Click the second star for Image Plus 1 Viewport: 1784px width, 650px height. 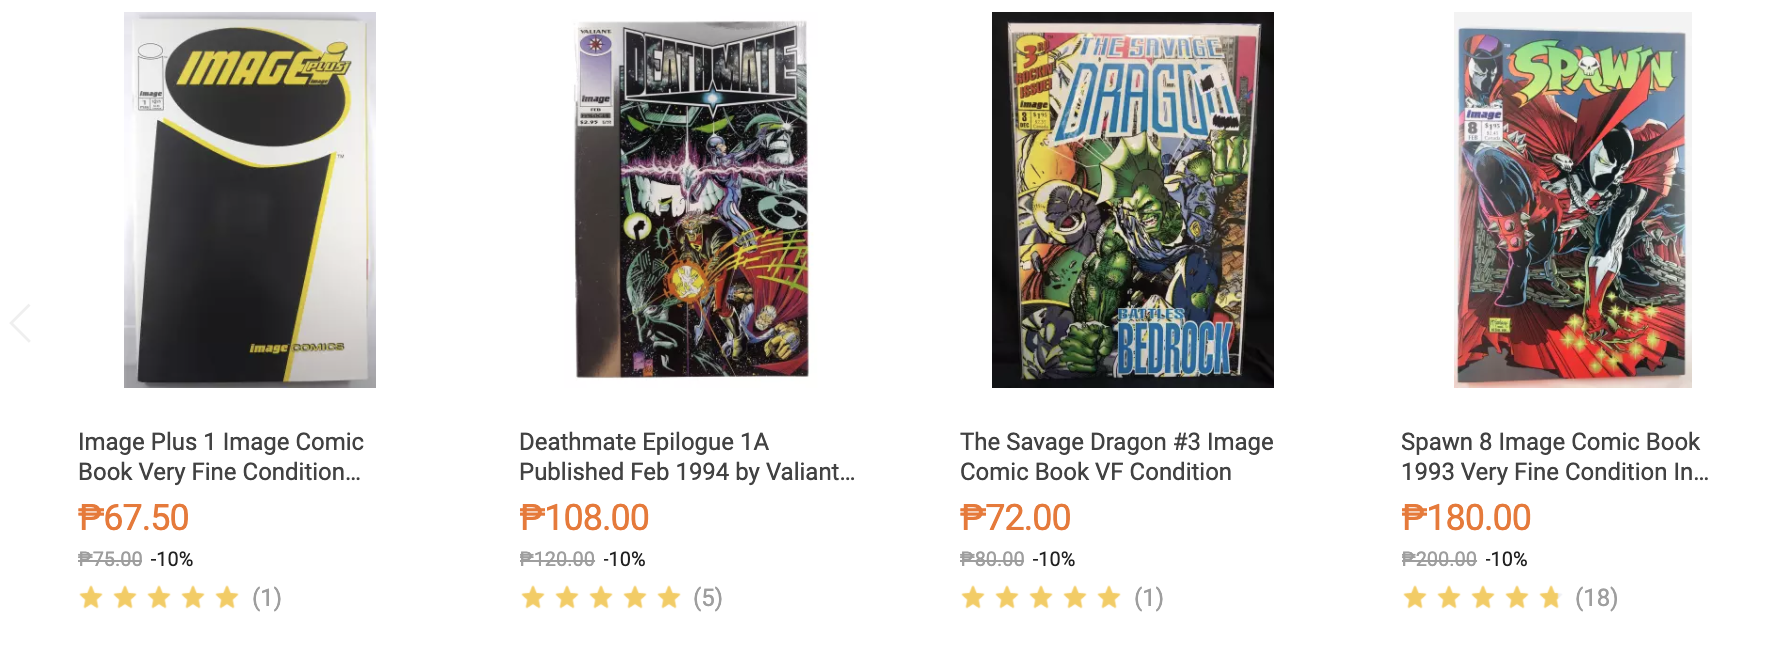tap(125, 597)
